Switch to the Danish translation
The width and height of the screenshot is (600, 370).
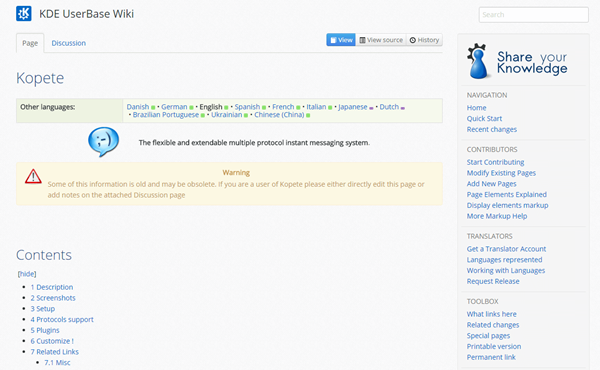point(138,107)
